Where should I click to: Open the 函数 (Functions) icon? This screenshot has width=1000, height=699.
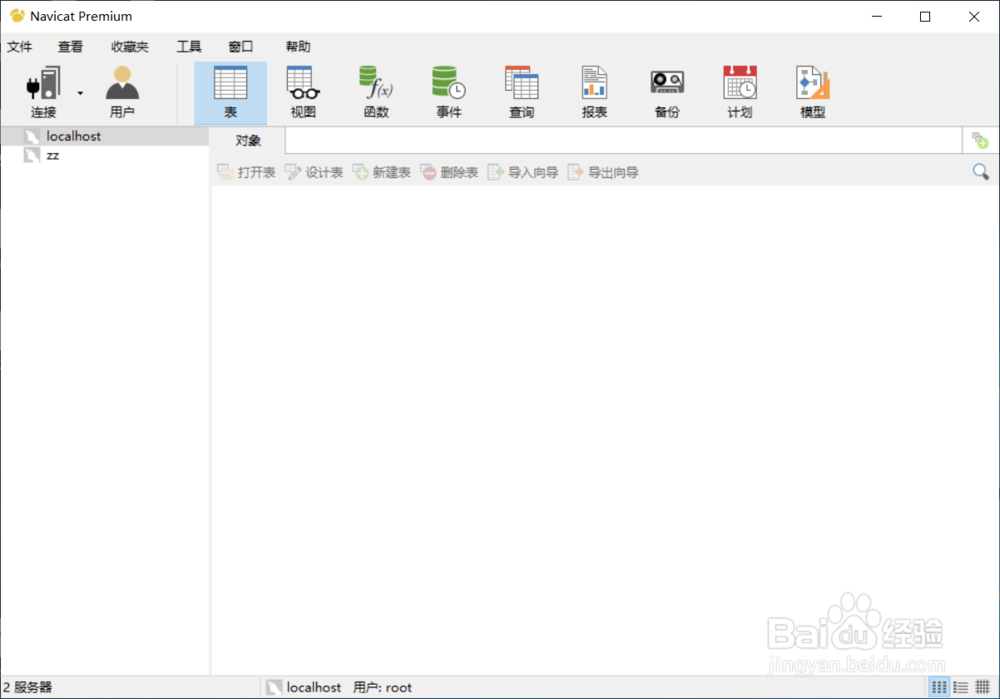(376, 90)
